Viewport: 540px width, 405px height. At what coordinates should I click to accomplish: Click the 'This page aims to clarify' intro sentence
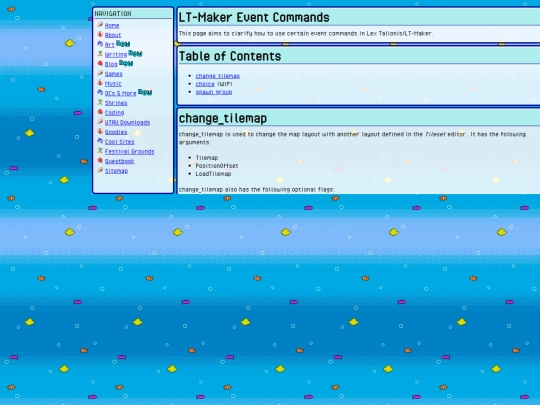coord(306,34)
